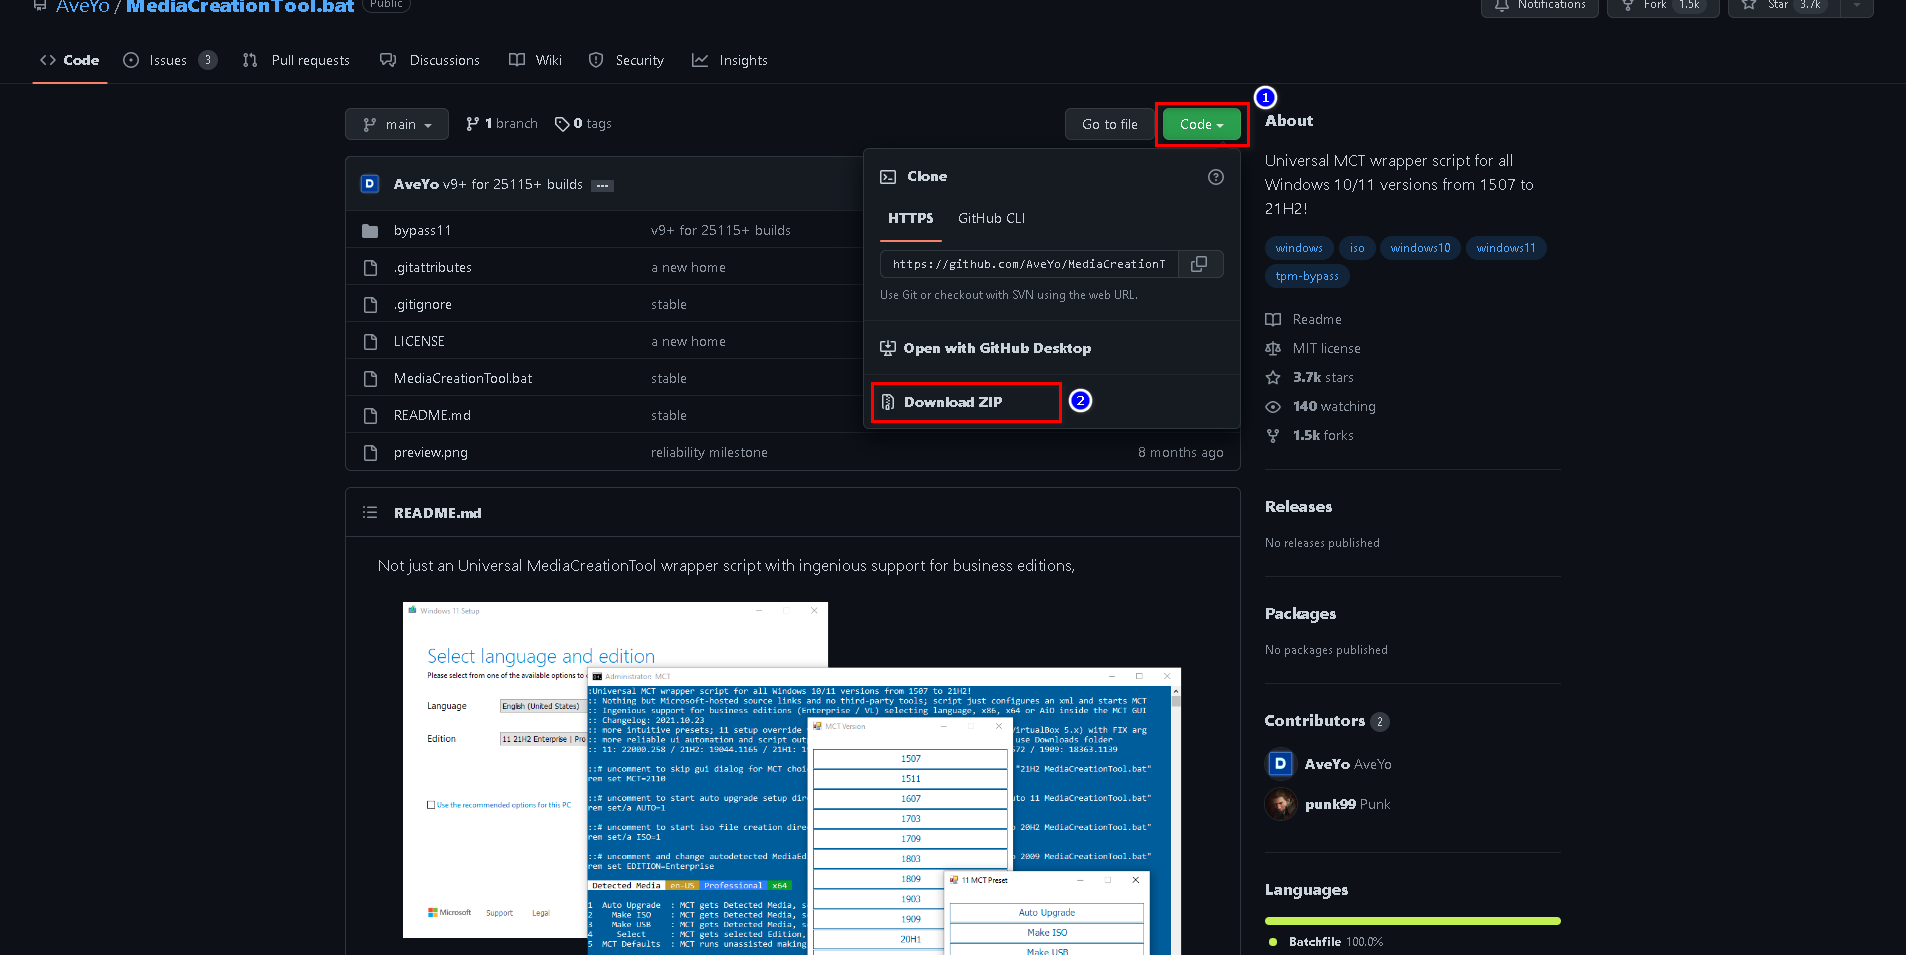Open the Security tab
The height and width of the screenshot is (955, 1906).
click(627, 60)
